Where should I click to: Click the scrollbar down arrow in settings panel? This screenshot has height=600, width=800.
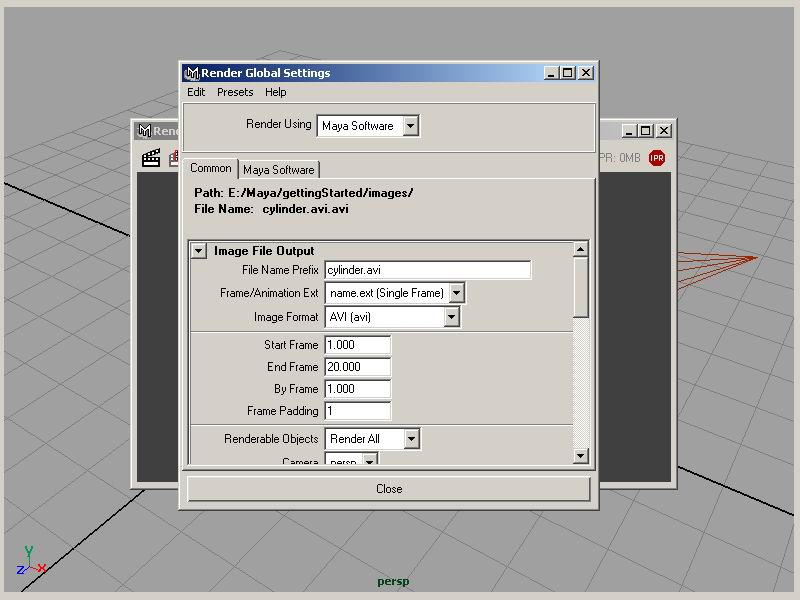click(x=580, y=456)
